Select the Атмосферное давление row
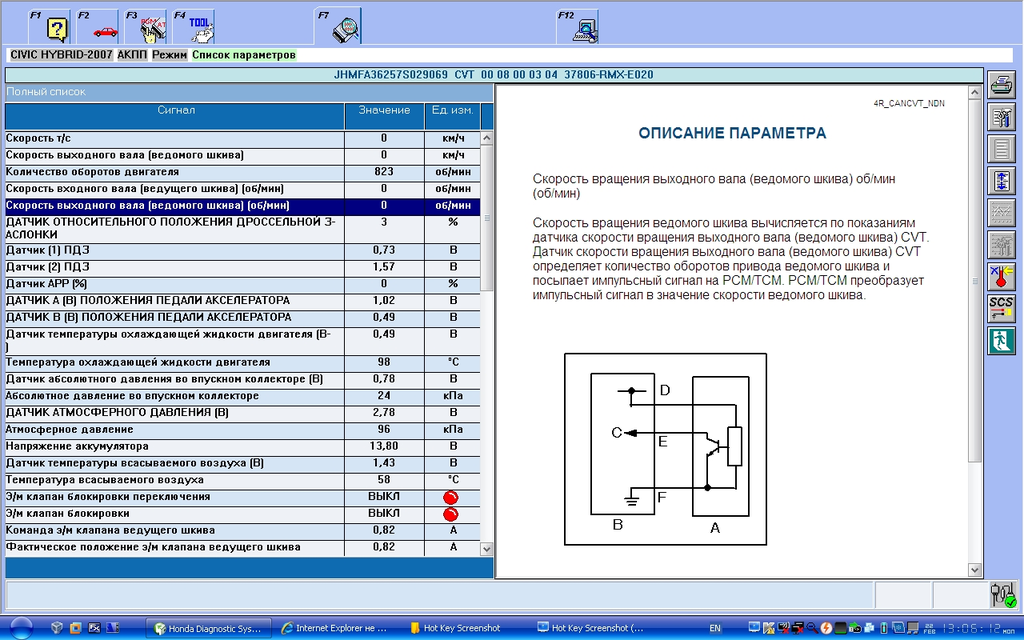 (242, 430)
